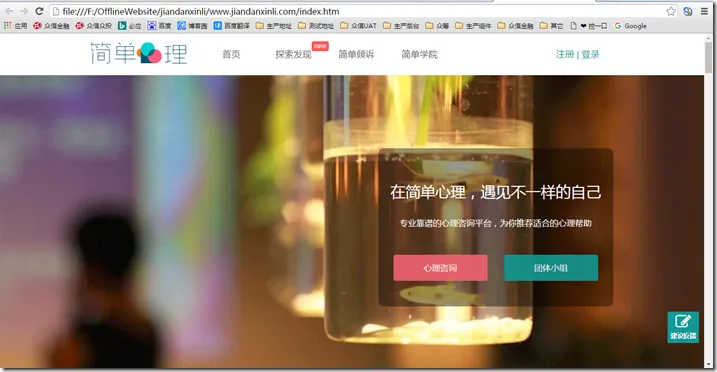This screenshot has width=717, height=372.
Task: Select the 简单学院 navigation item
Action: click(419, 54)
